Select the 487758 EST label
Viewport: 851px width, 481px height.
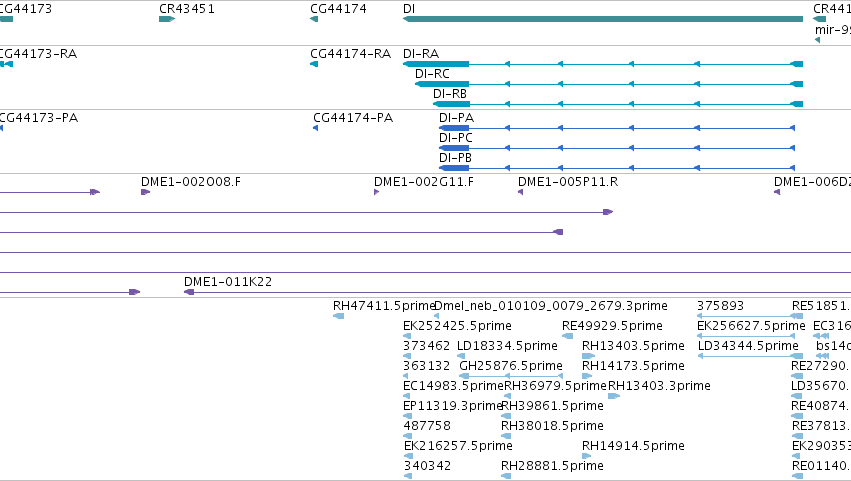427,426
